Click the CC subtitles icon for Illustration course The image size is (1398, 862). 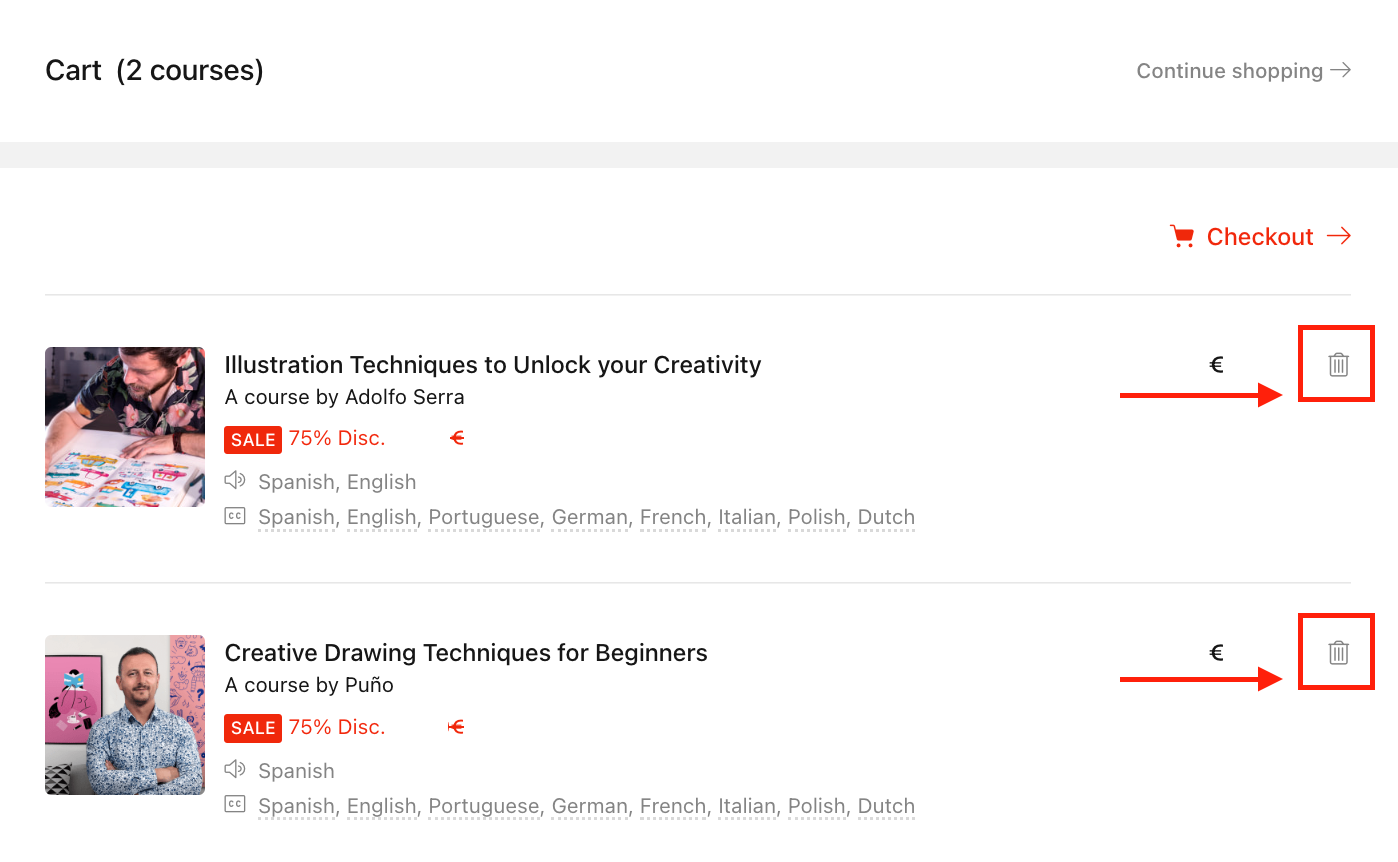pos(235,517)
